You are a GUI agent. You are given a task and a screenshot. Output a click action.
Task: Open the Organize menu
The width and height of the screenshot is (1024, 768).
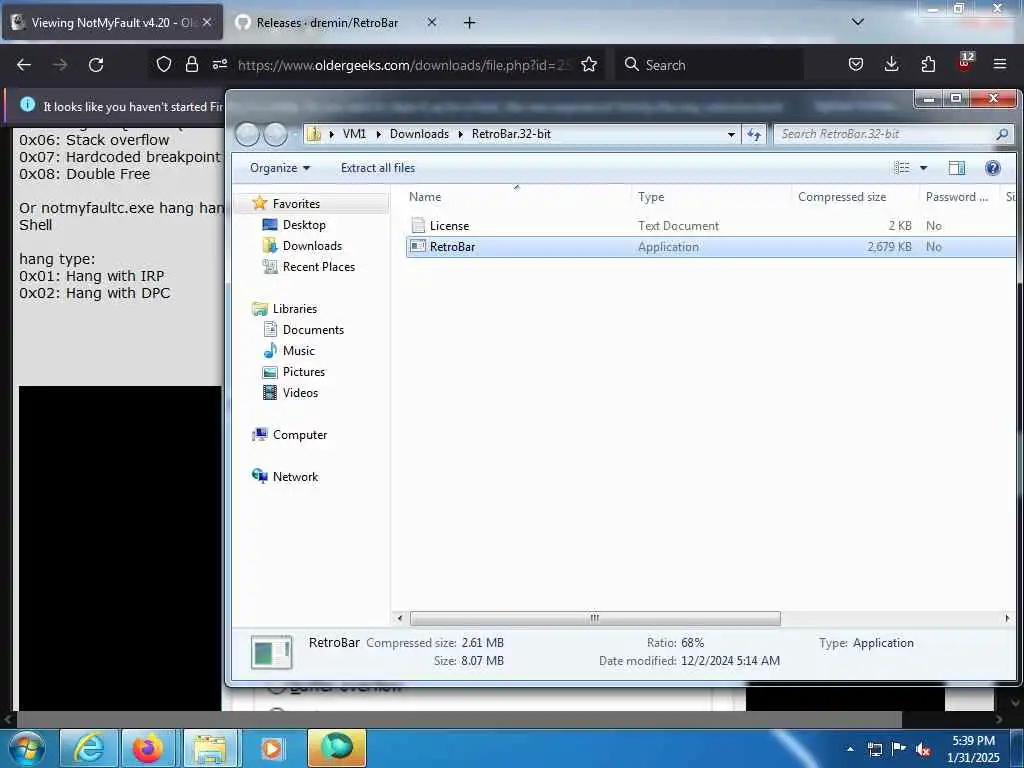tap(280, 168)
